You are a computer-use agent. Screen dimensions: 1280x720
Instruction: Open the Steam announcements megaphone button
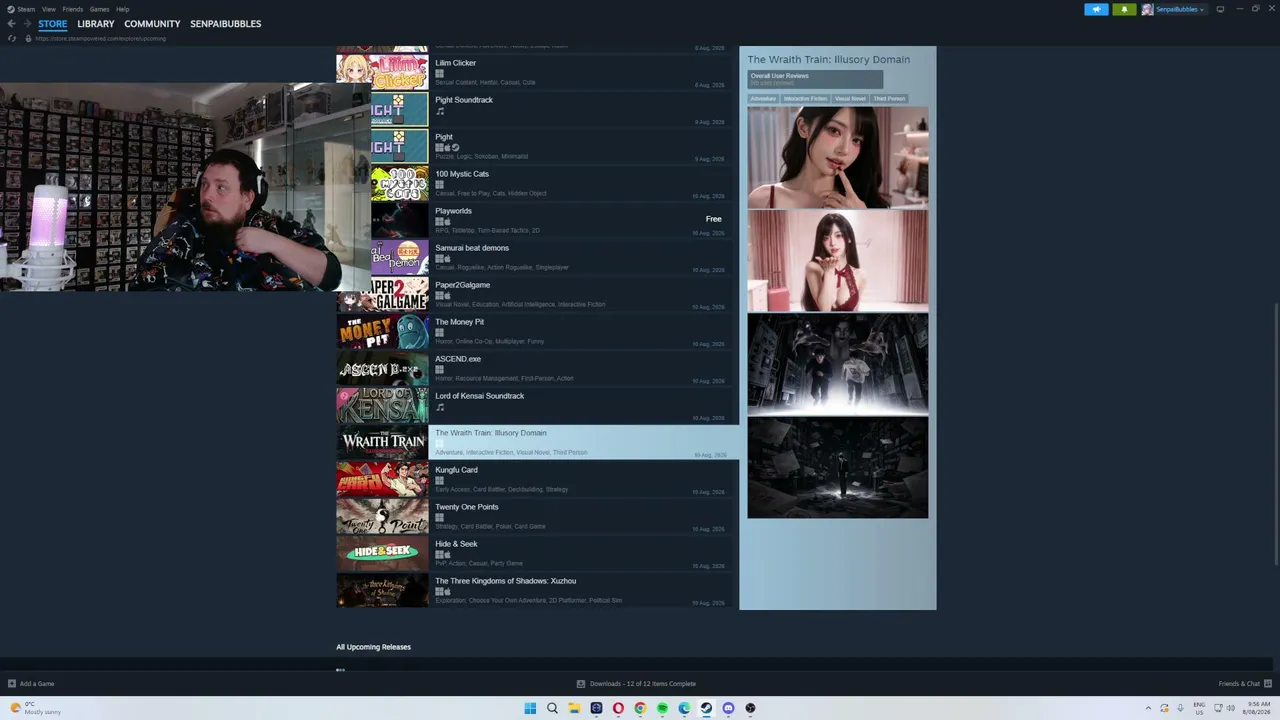[x=1096, y=9]
